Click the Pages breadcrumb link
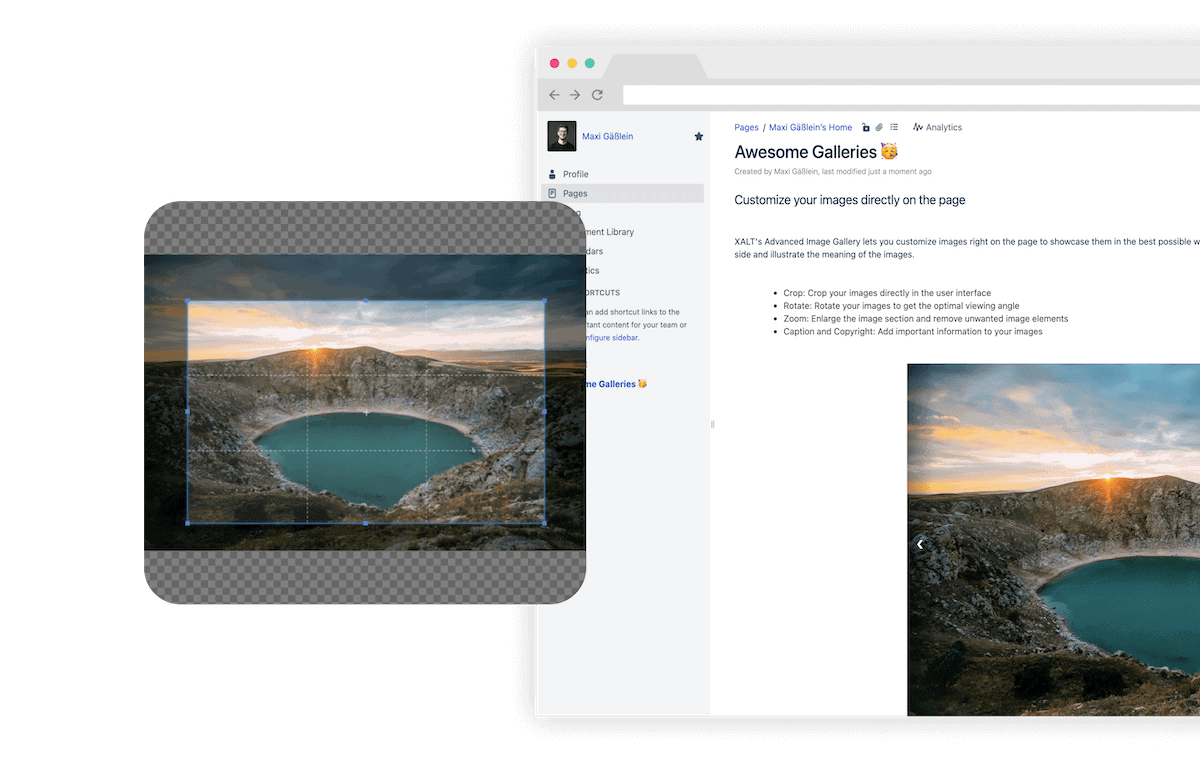The image size is (1200, 764). pos(746,127)
